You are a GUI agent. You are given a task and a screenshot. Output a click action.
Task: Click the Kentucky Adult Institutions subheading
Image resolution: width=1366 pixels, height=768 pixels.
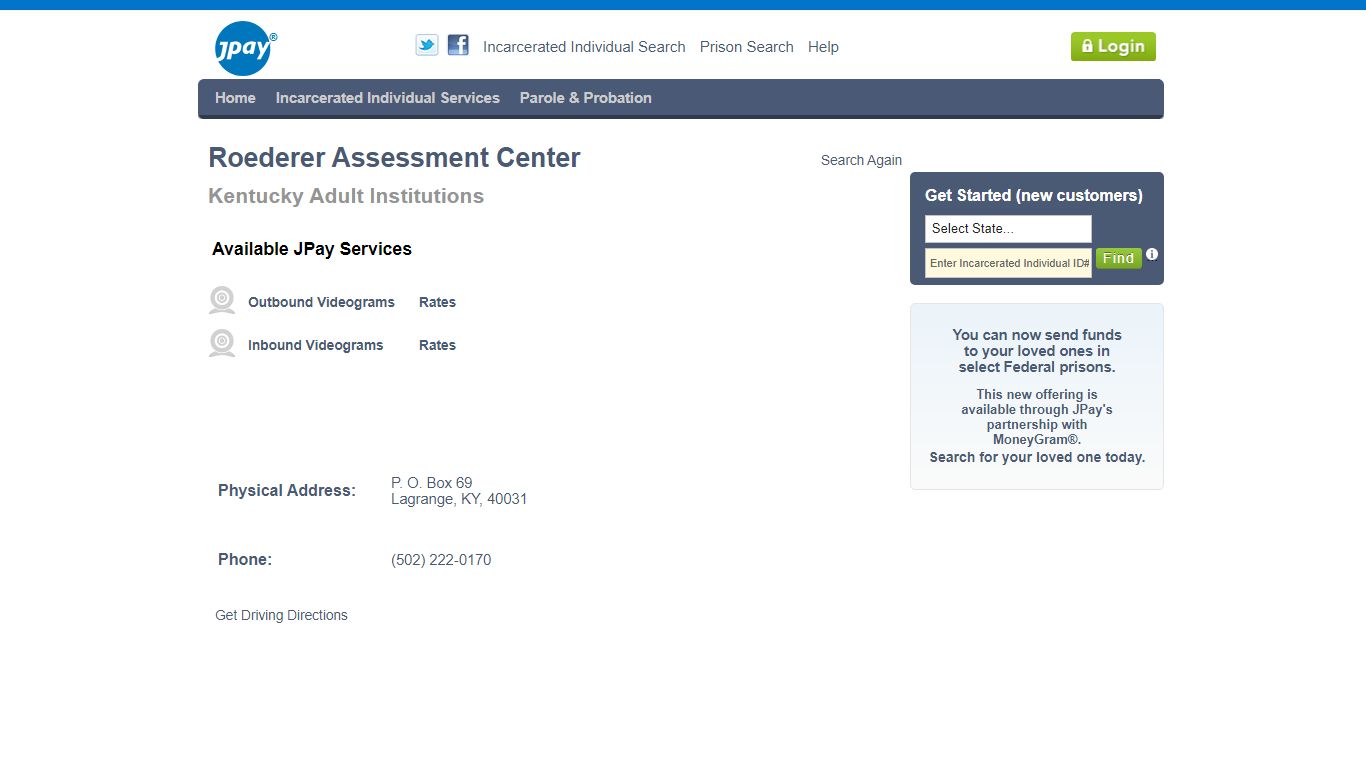click(x=346, y=196)
